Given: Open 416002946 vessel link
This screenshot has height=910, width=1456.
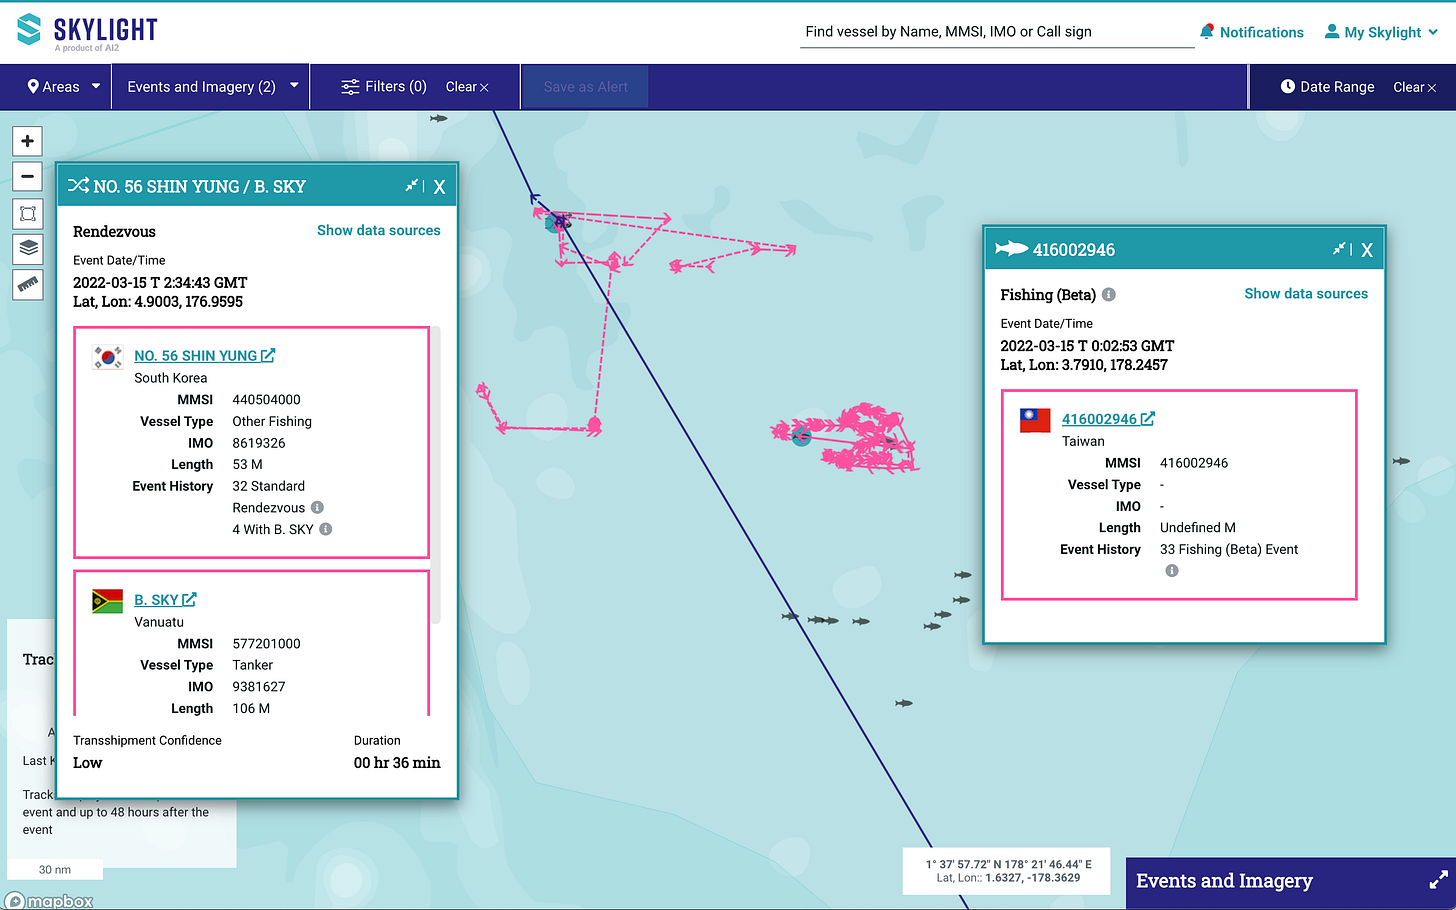Looking at the screenshot, I should (1108, 419).
